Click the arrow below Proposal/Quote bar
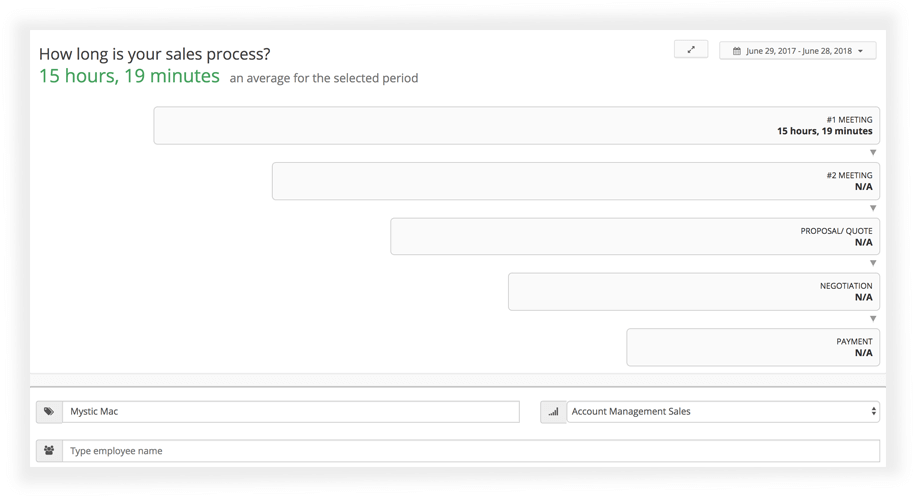The width and height of the screenshot is (916, 497). tap(873, 263)
